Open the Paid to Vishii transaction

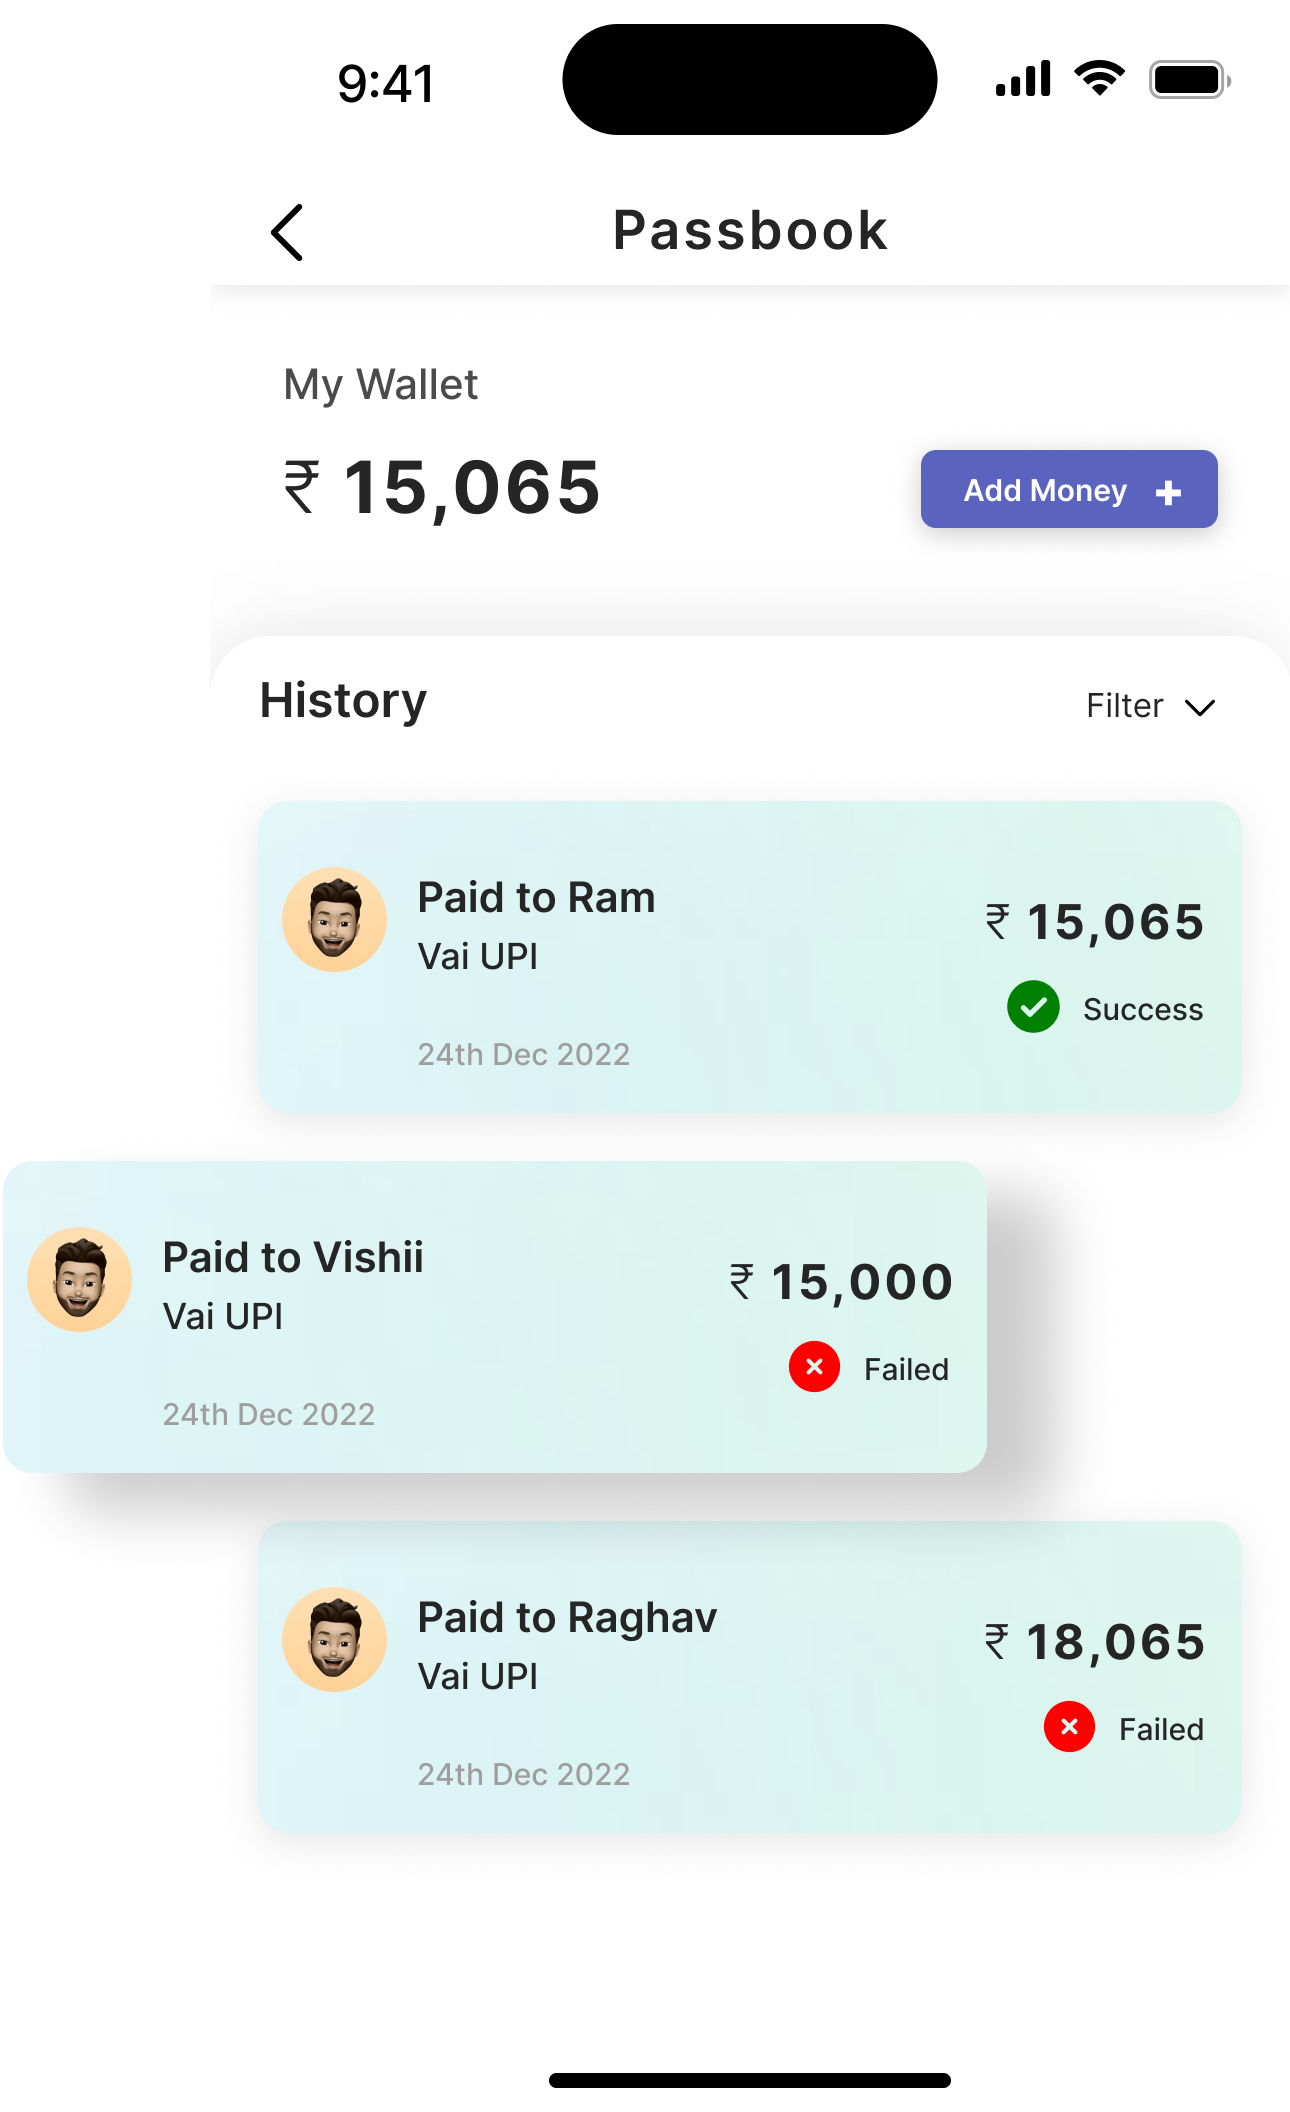[495, 1317]
